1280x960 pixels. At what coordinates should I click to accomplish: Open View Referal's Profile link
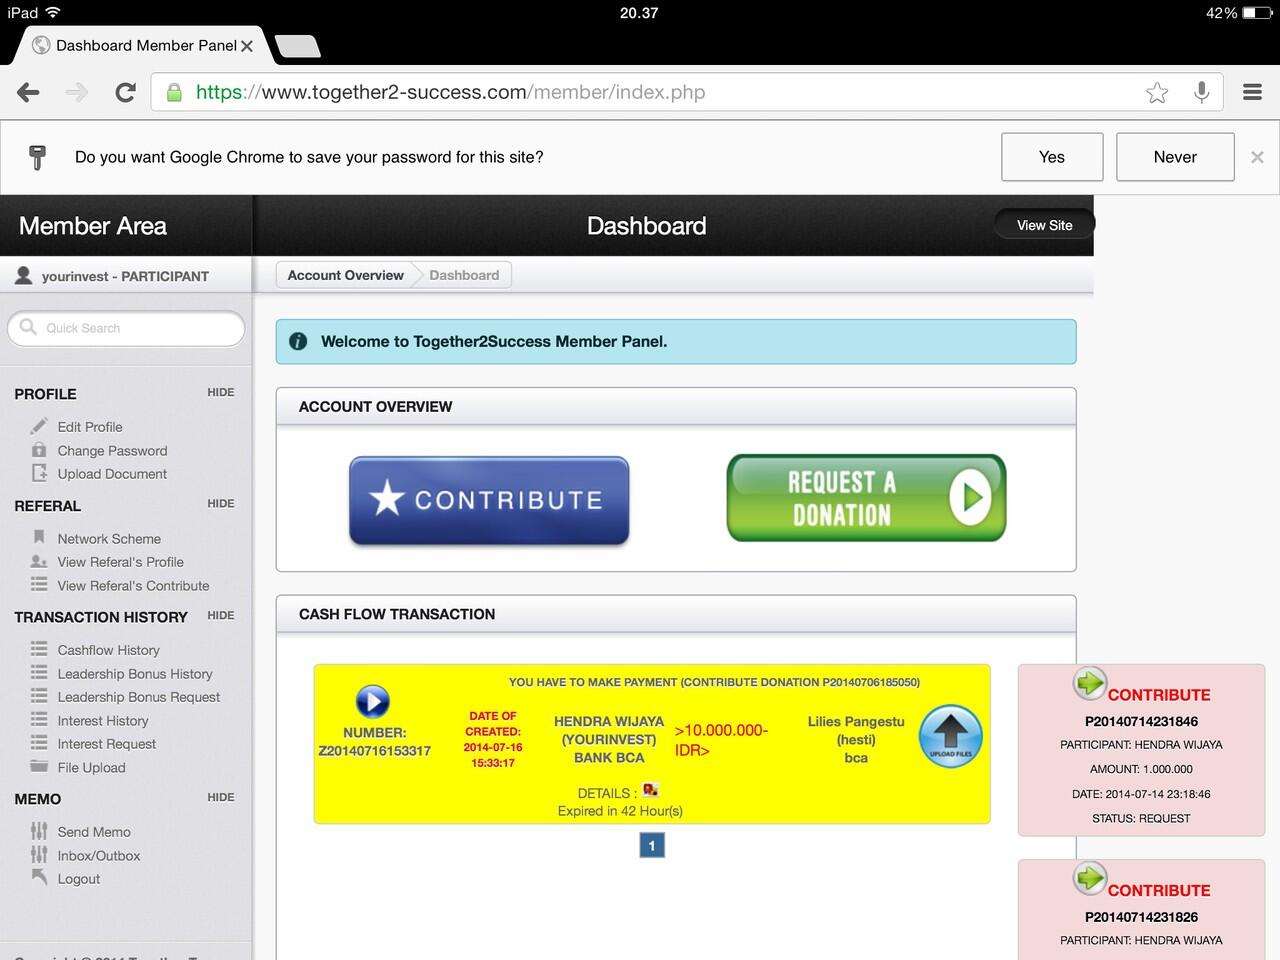point(121,562)
